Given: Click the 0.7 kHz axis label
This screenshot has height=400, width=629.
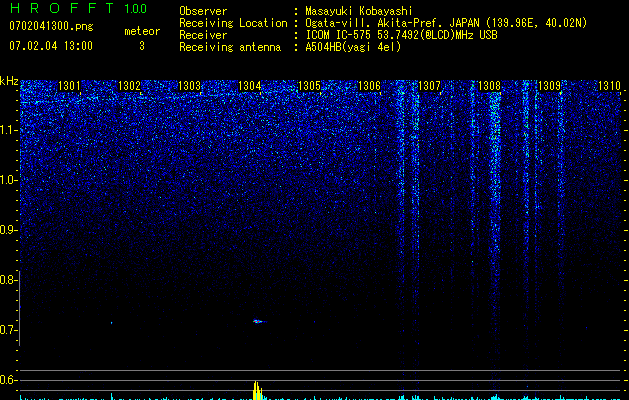Looking at the screenshot, I should click(9, 330).
